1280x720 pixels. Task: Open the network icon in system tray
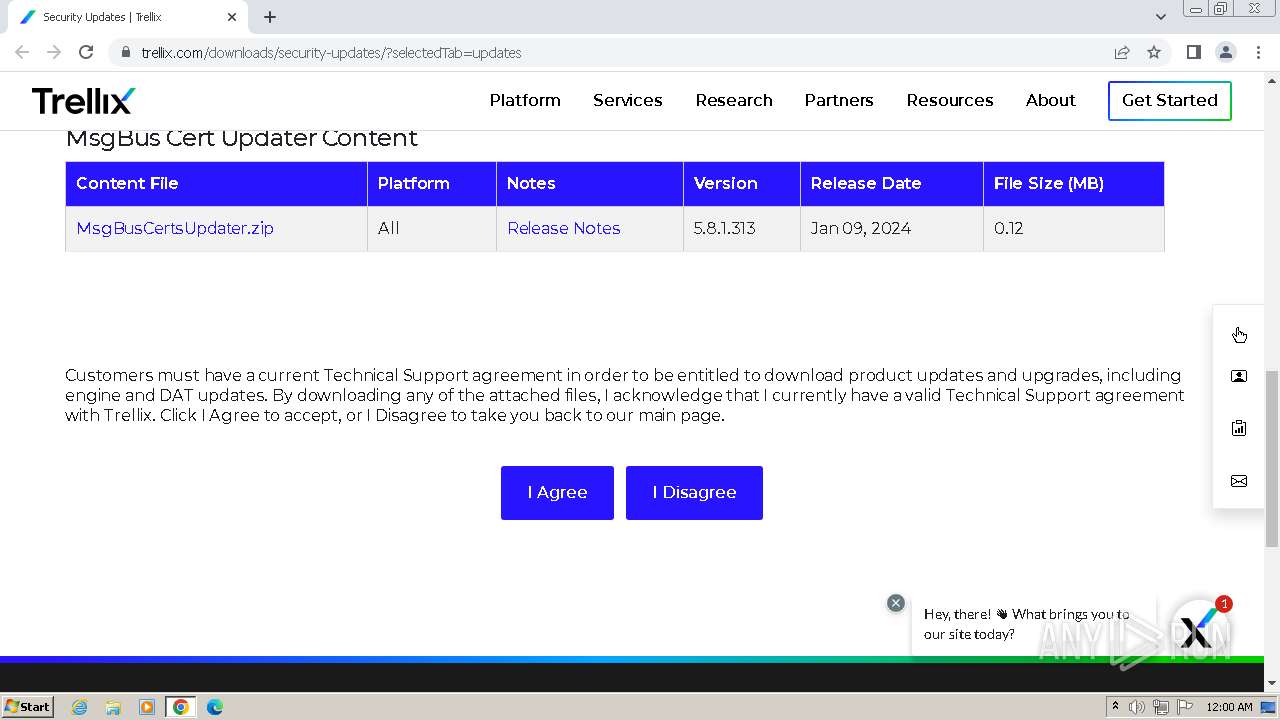(x=1160, y=707)
